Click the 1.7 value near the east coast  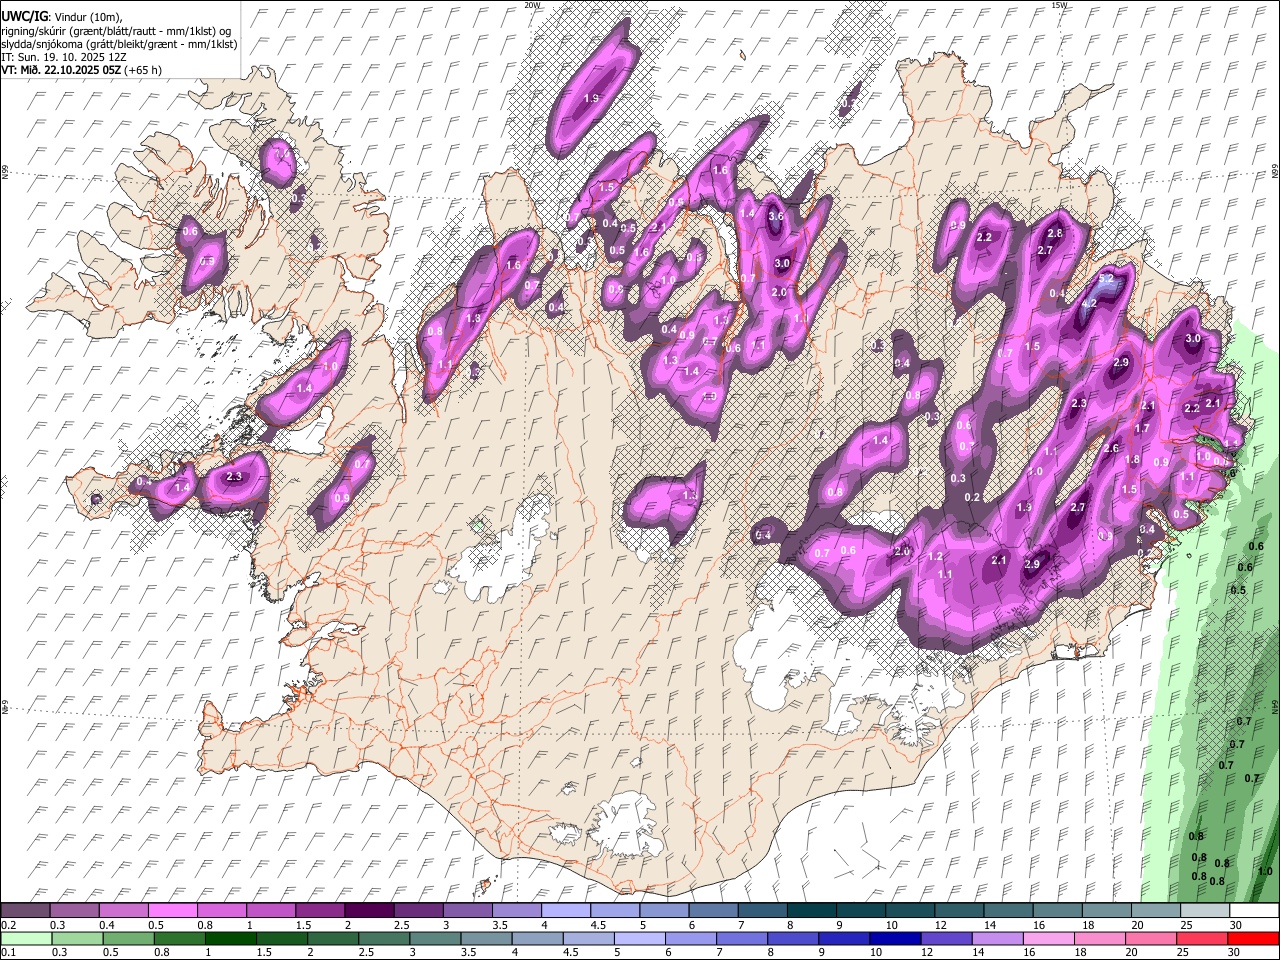(1142, 428)
